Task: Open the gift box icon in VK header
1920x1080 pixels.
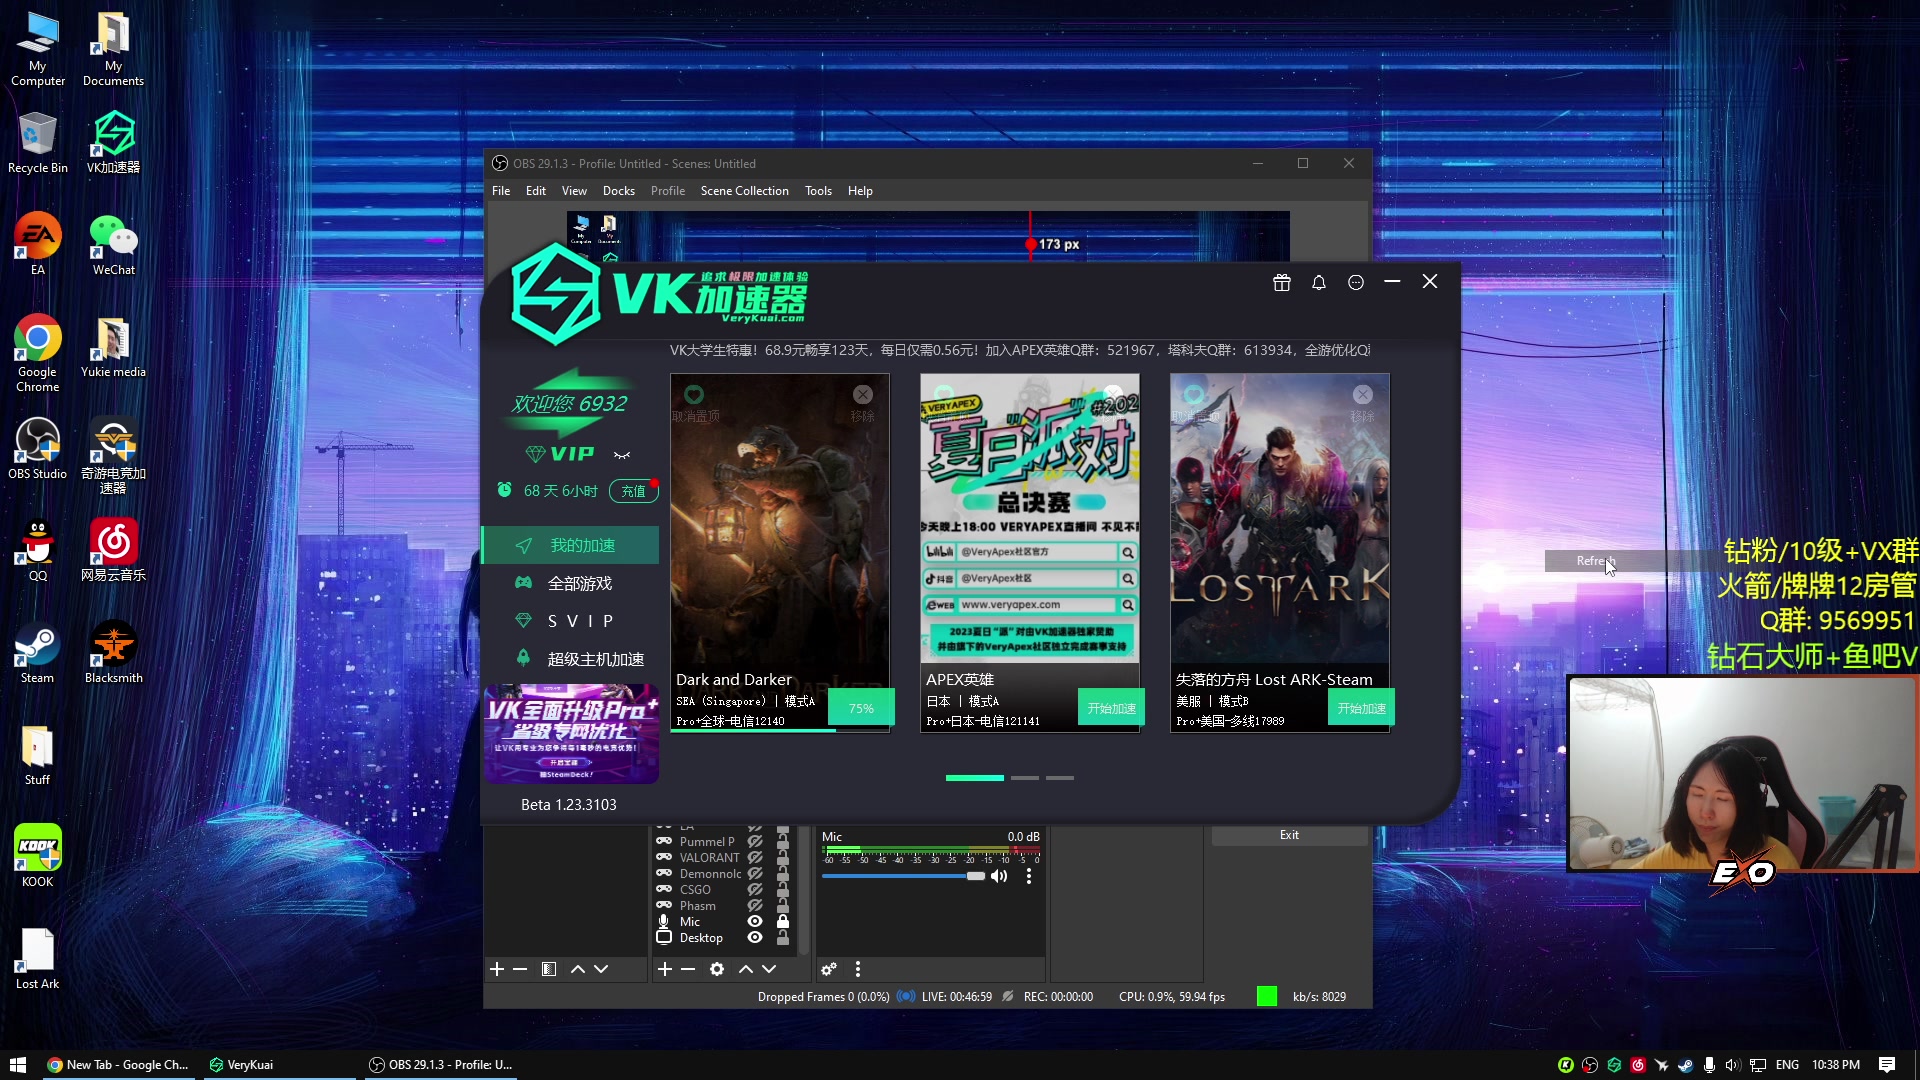Action: 1281,283
